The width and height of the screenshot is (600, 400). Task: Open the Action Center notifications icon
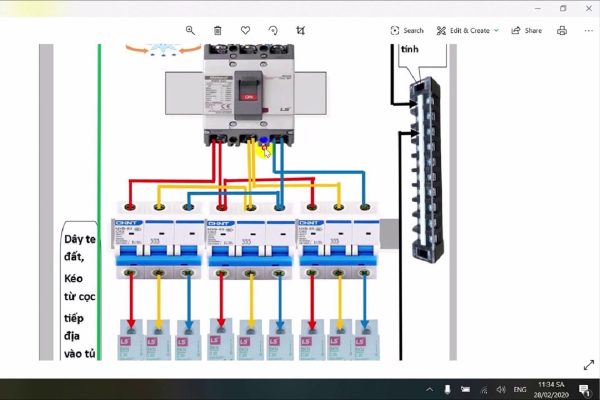pyautogui.click(x=584, y=390)
